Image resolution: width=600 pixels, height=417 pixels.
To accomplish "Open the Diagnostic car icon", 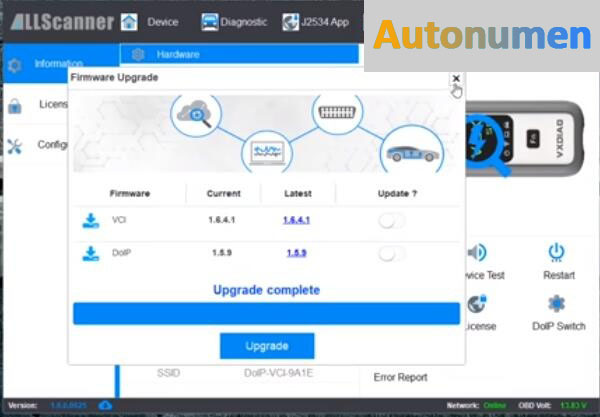I will (x=210, y=22).
